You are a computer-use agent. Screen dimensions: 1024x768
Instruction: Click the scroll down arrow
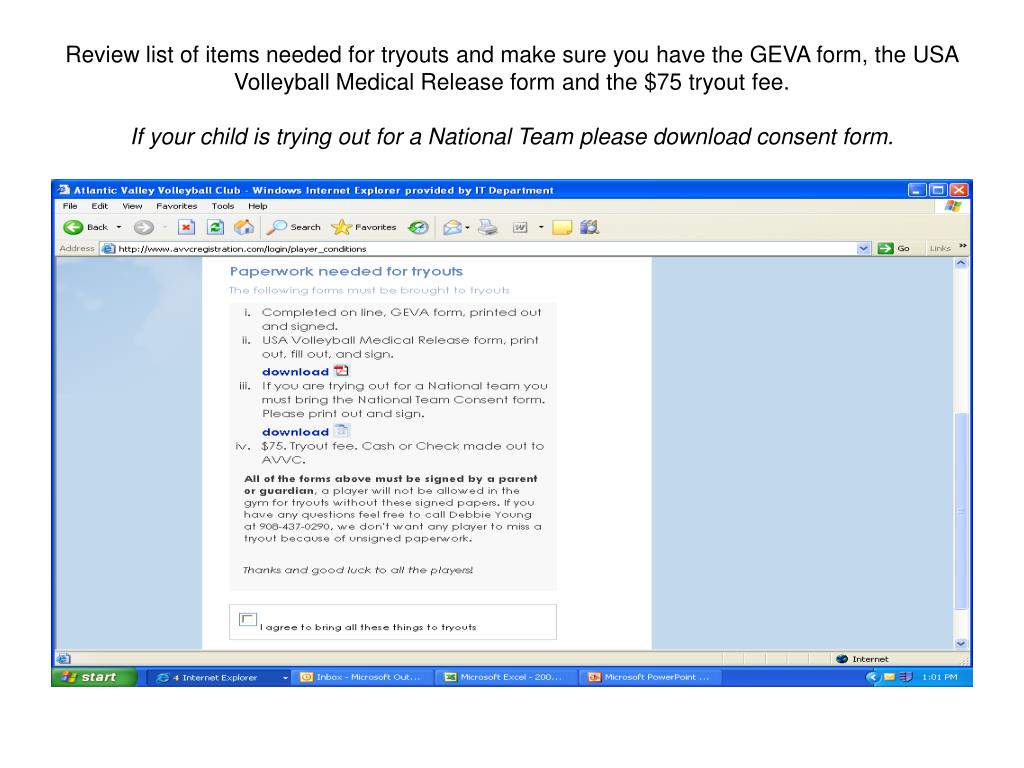(961, 643)
